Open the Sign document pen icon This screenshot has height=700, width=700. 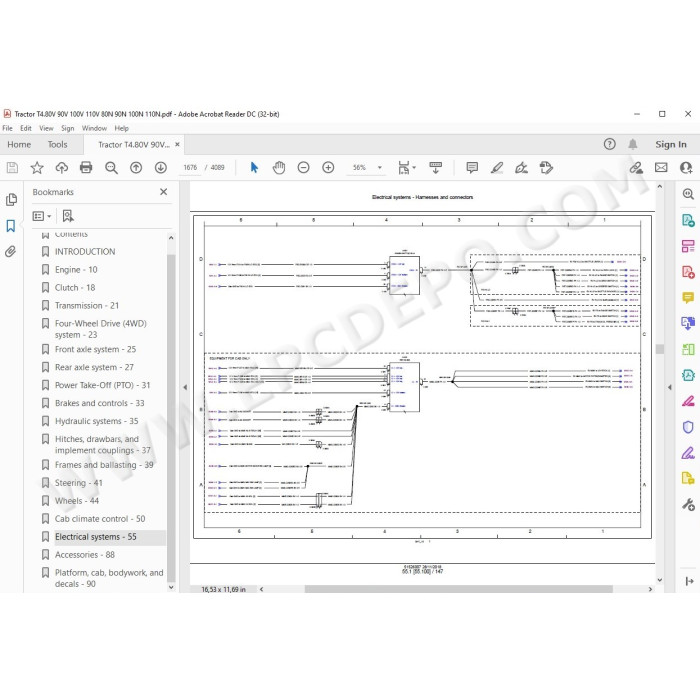pos(521,168)
